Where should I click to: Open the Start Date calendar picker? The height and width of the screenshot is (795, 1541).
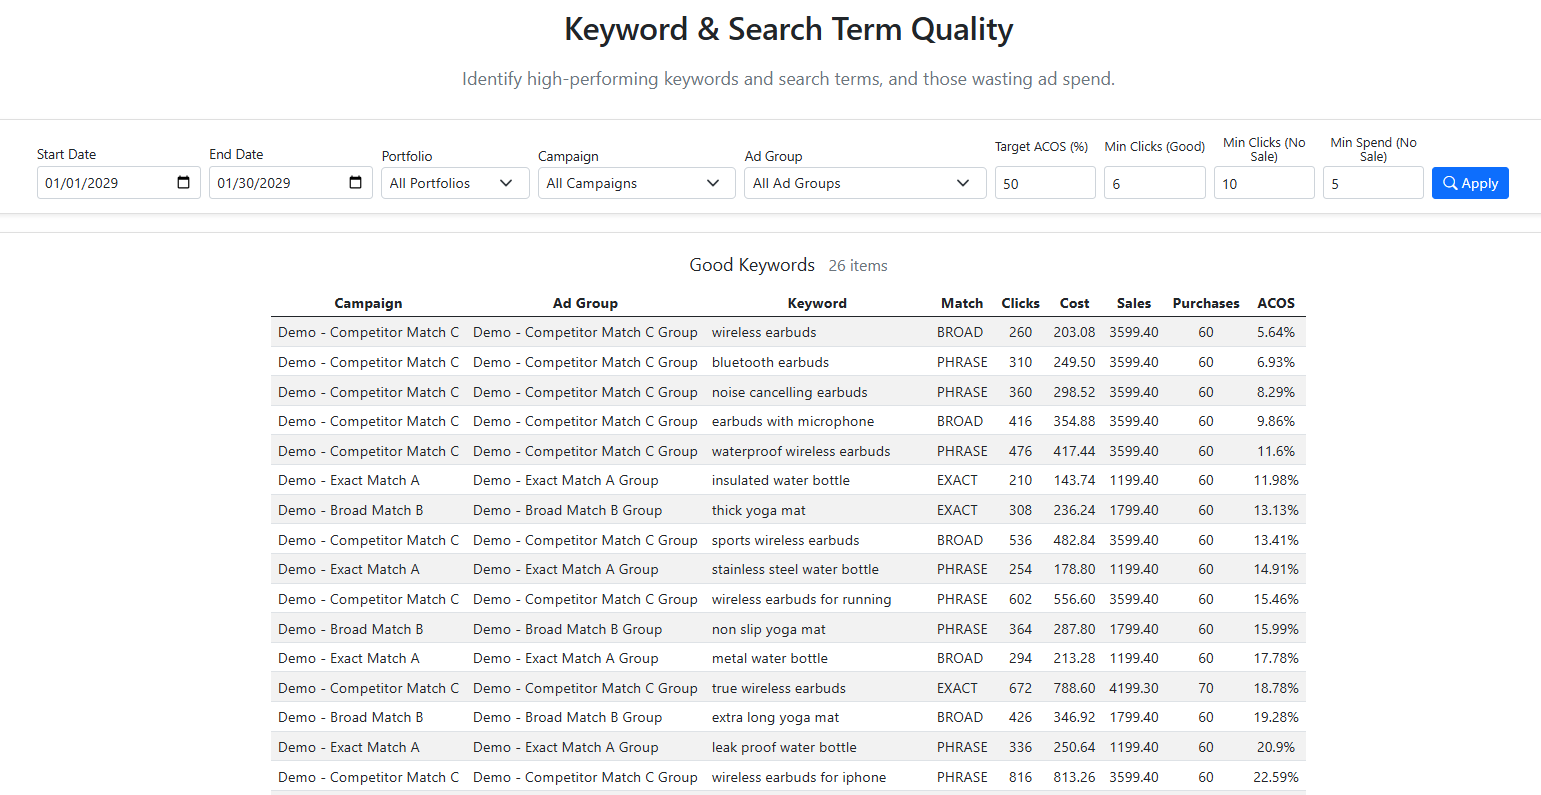[x=182, y=182]
